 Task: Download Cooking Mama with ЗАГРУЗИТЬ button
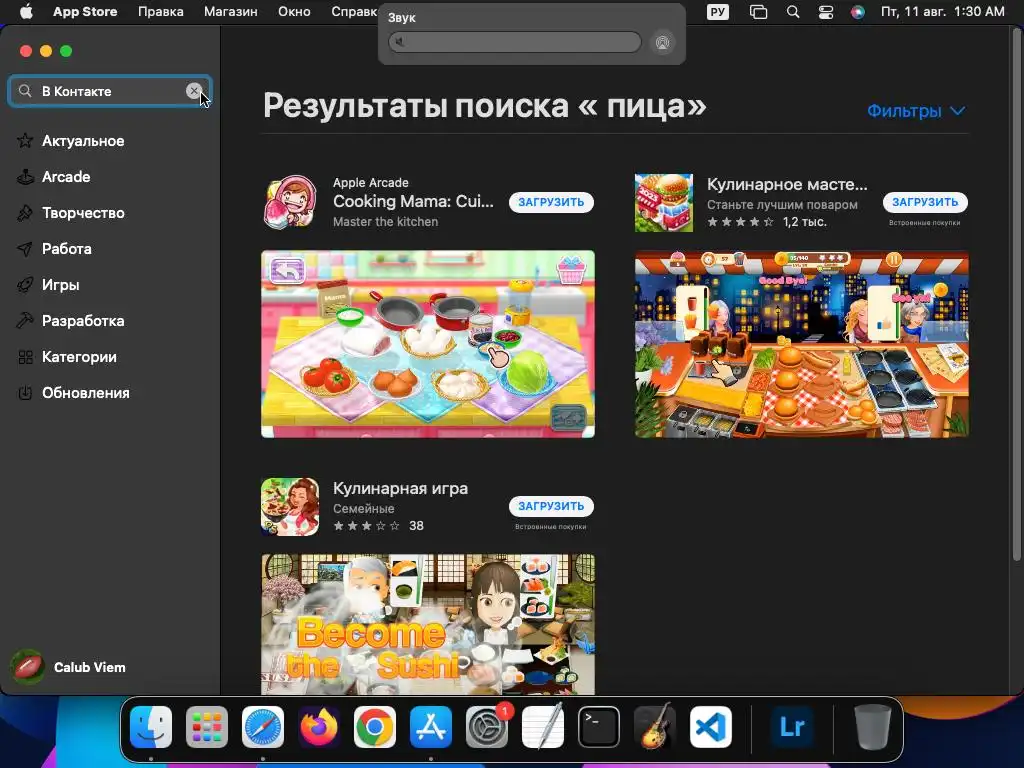[x=551, y=202]
